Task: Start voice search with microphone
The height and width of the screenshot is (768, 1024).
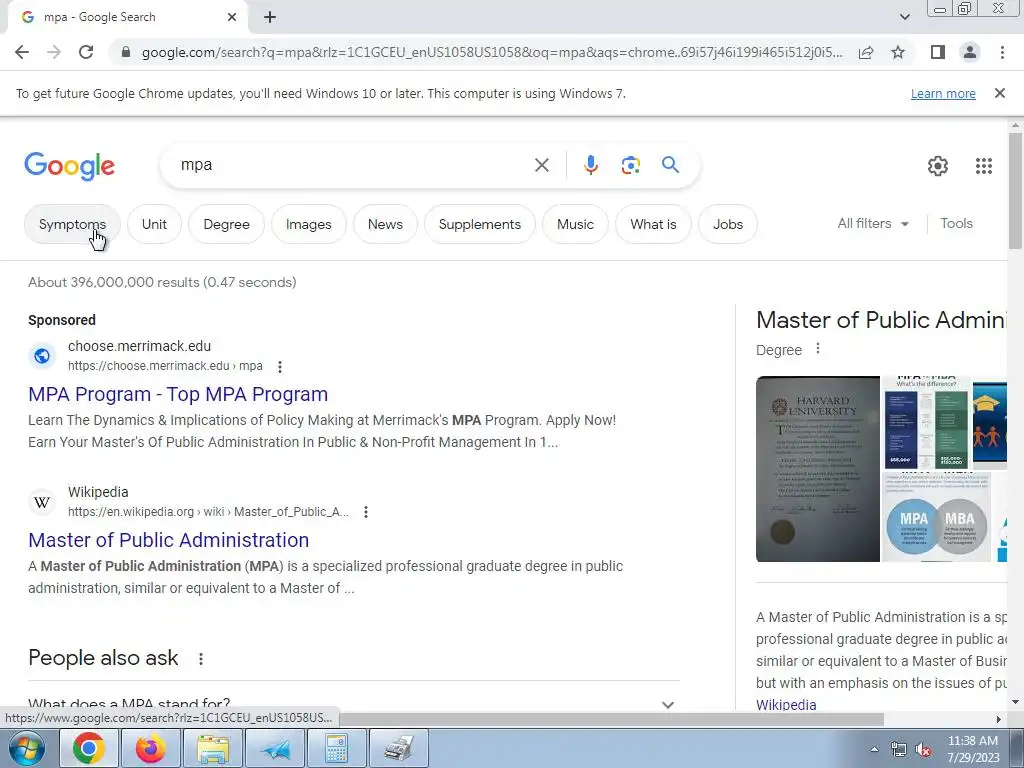Action: click(590, 165)
